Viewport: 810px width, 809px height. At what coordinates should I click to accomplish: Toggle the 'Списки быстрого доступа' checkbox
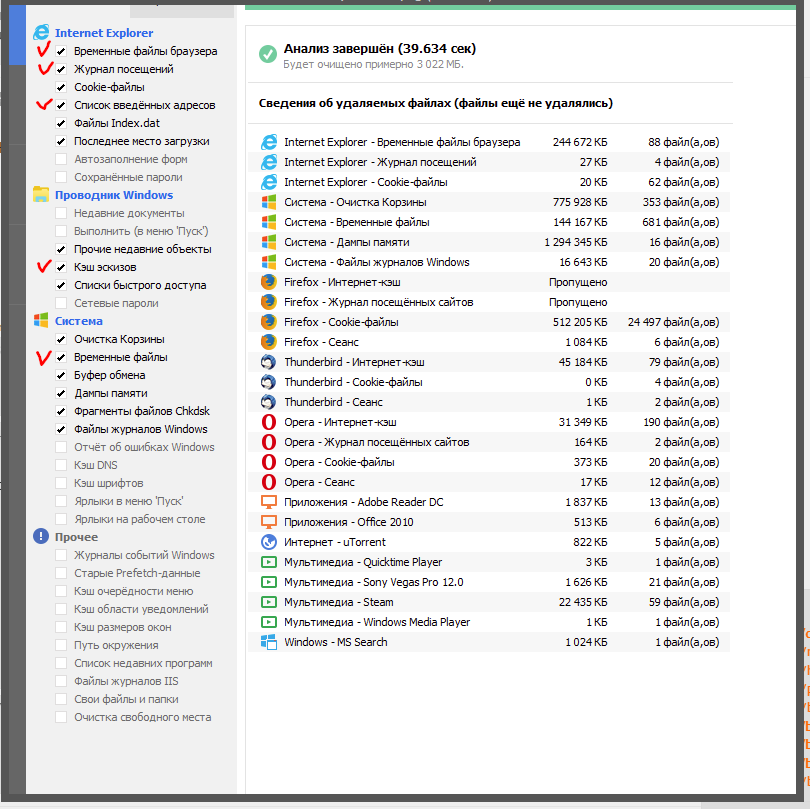pyautogui.click(x=61, y=285)
